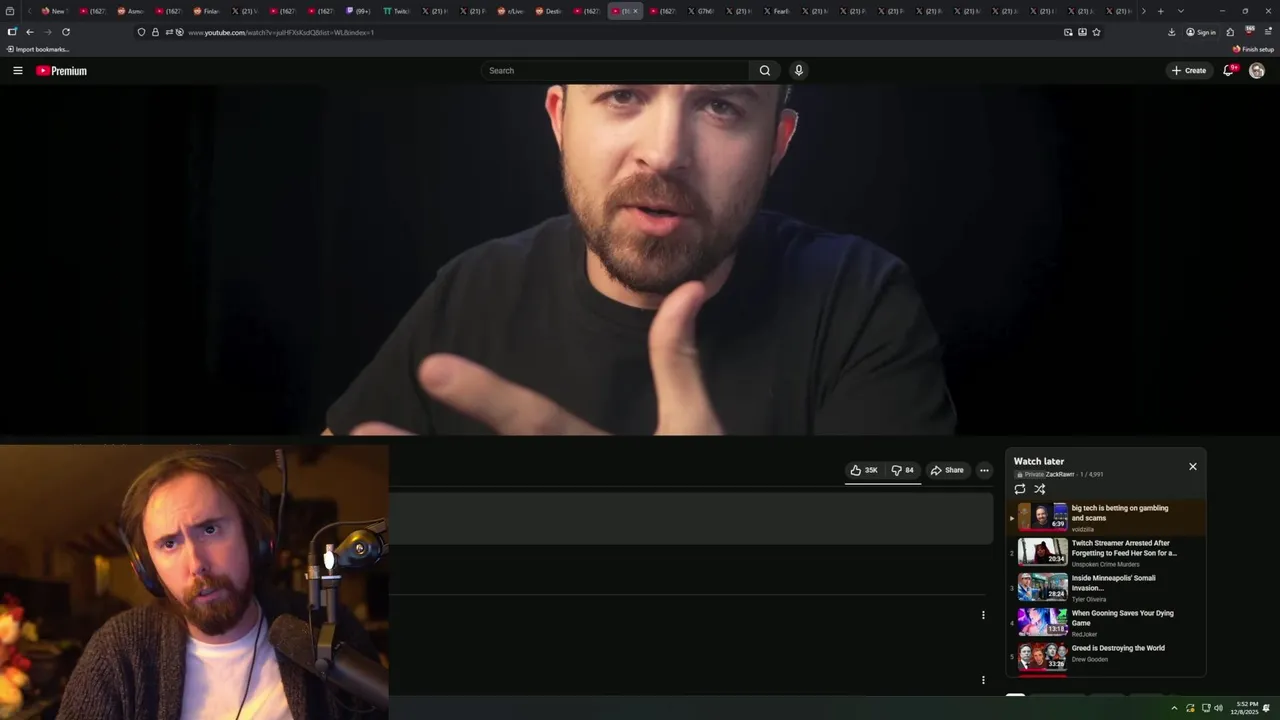
Task: Click thumbnail of the 33:28 playlist video
Action: [x=1043, y=657]
